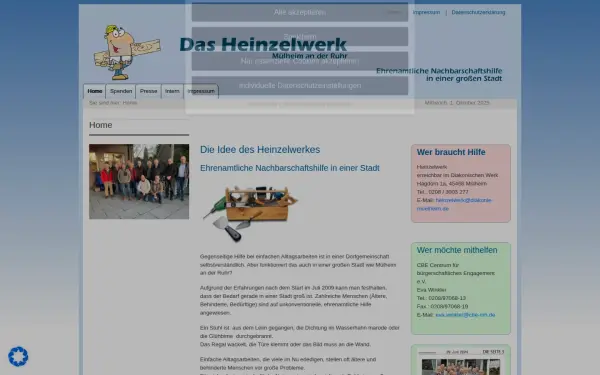
Task: Click address 'Hagdorn 1a, 45468 Mülheim'
Action: click(x=452, y=183)
